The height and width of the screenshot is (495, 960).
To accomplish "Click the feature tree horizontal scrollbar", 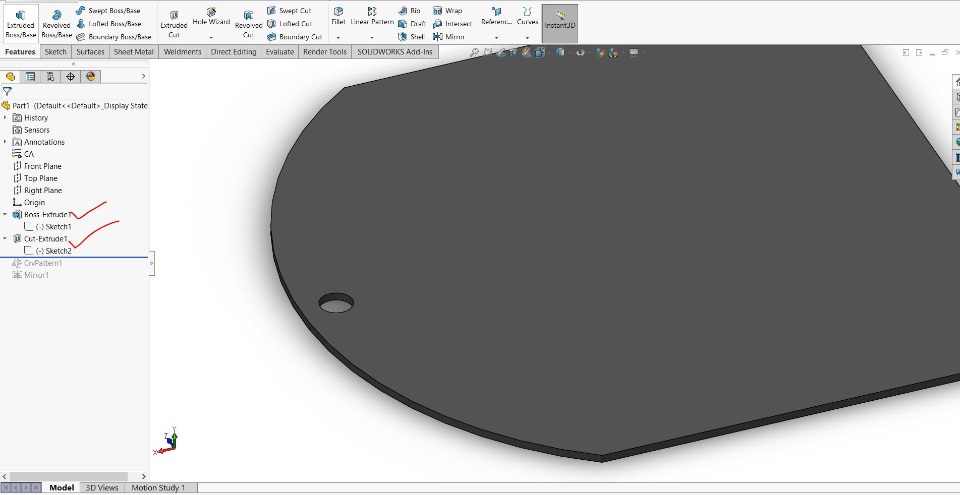I will tap(69, 476).
